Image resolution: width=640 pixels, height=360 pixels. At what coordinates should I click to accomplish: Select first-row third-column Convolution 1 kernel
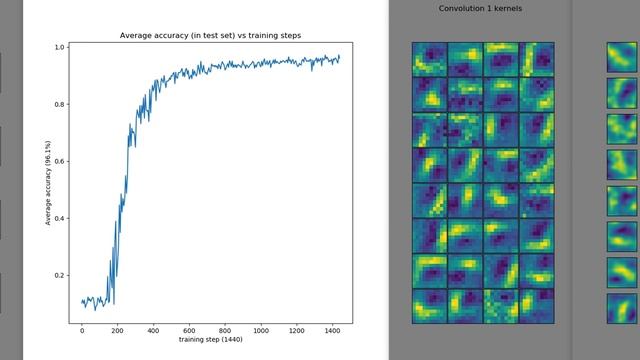501,60
